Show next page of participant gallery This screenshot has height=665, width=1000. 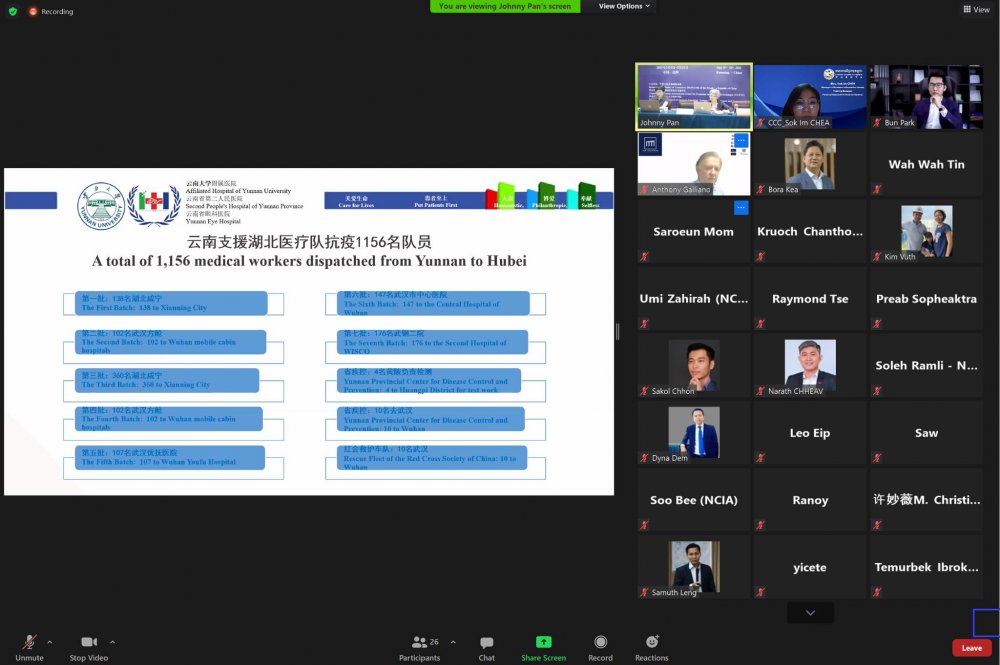(x=810, y=612)
